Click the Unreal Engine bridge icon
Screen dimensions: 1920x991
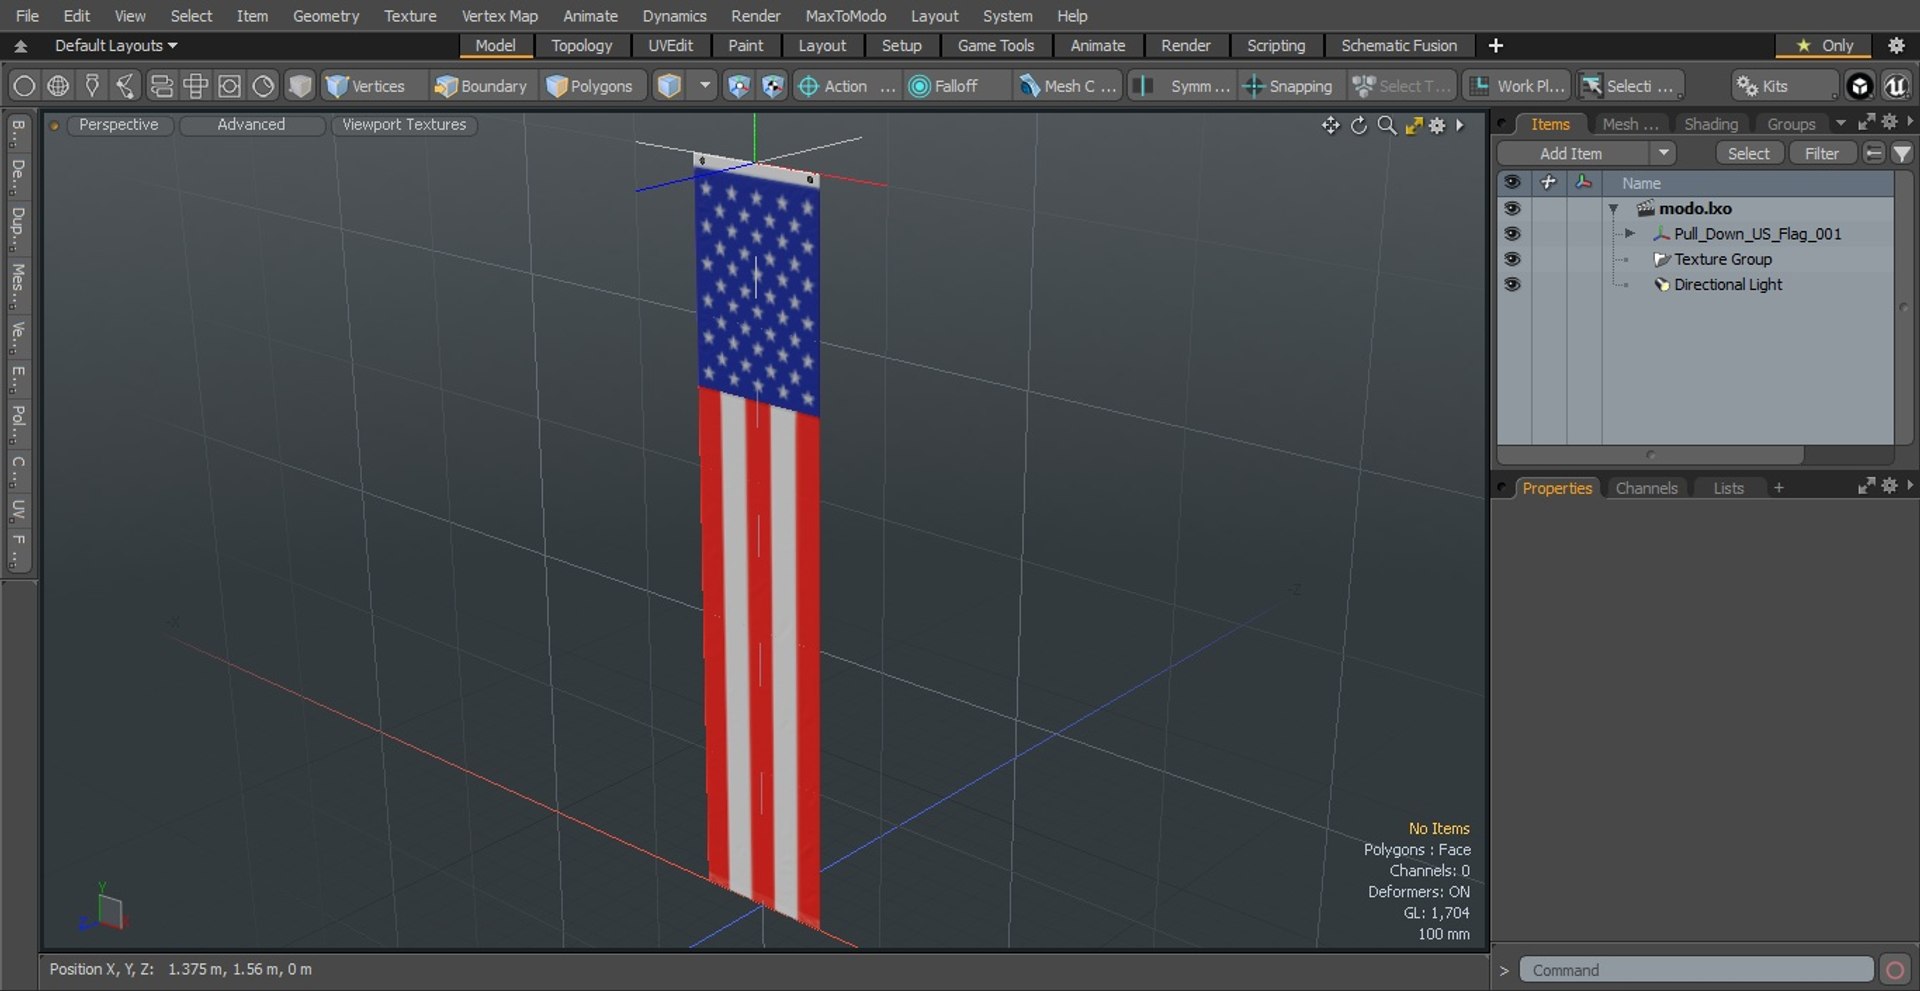(1895, 86)
